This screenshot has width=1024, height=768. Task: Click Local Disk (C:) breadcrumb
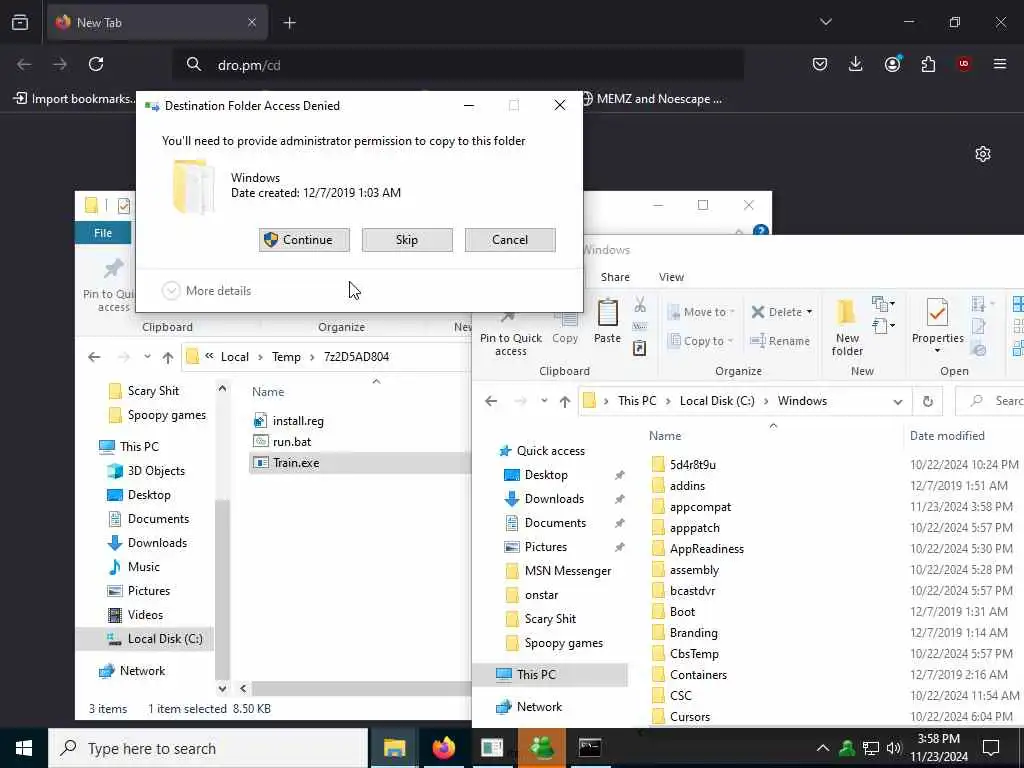717,401
